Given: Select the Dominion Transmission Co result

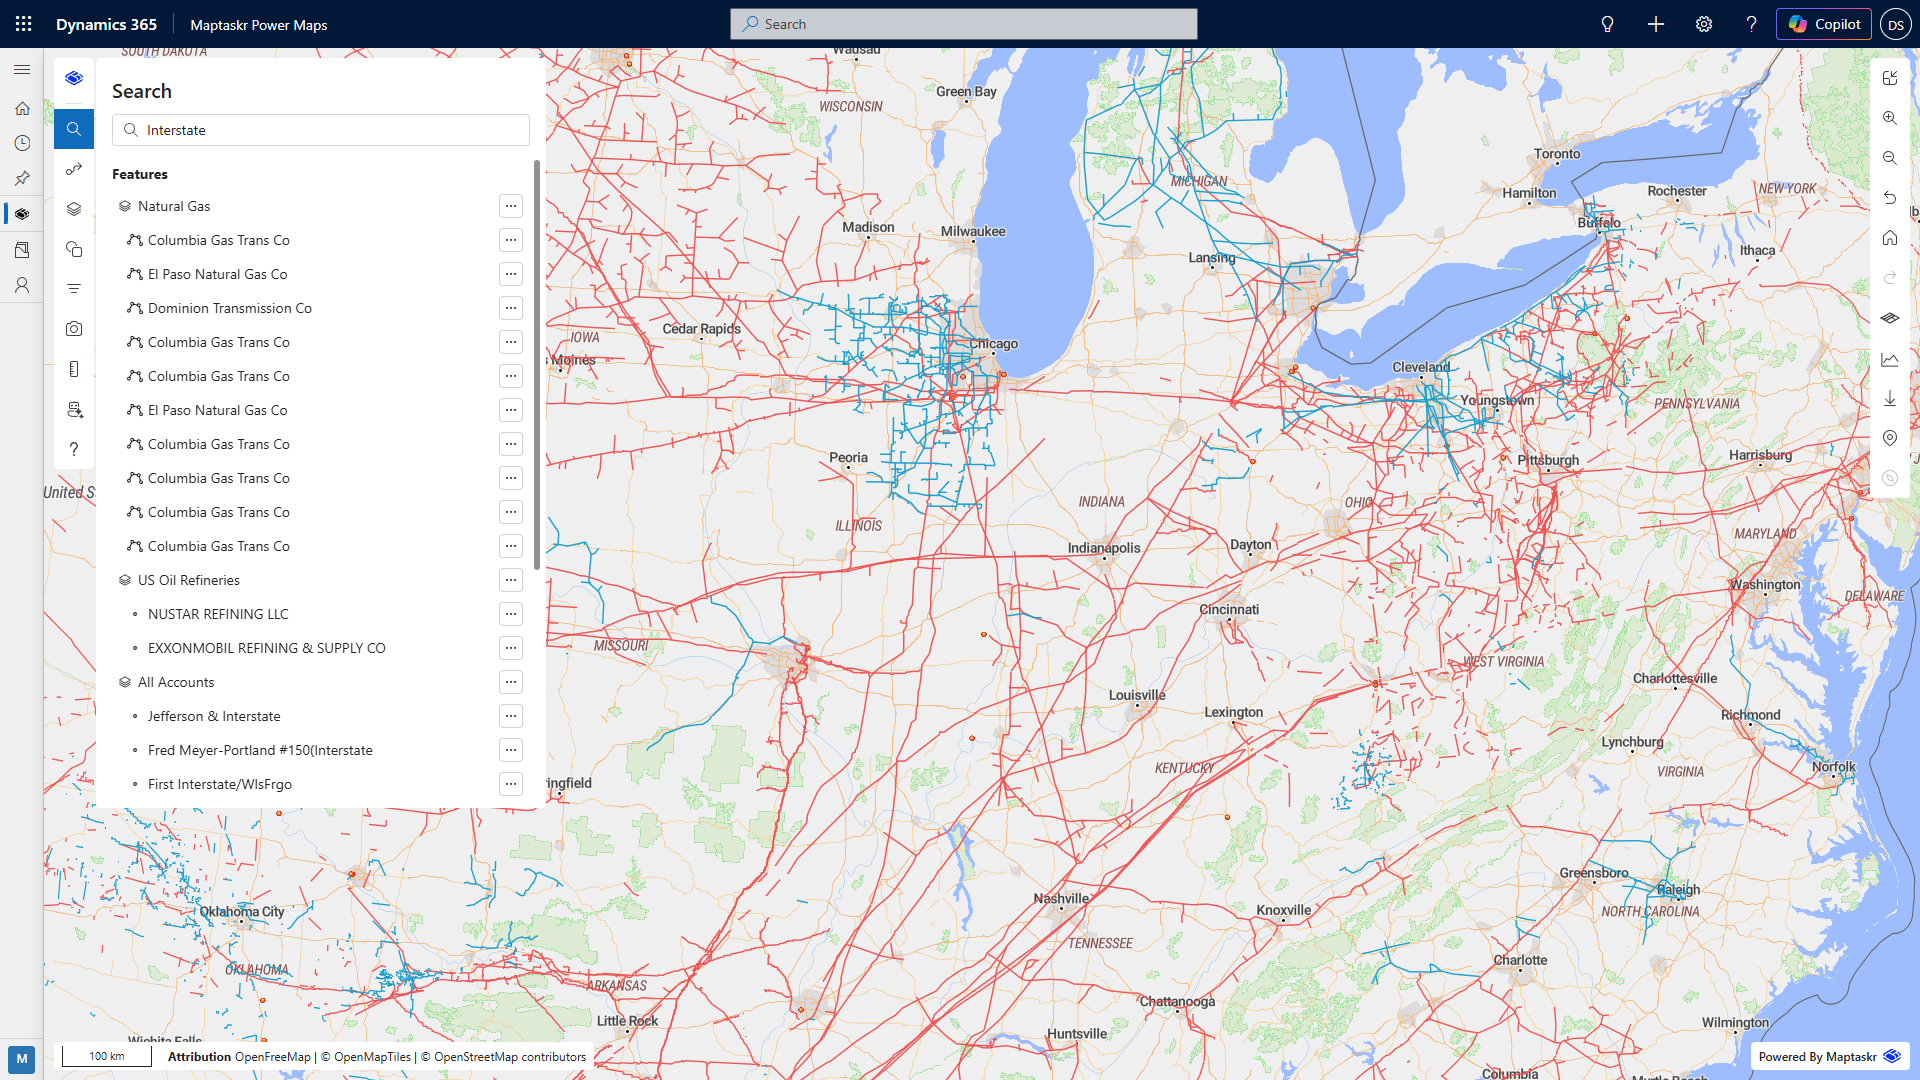Looking at the screenshot, I should tap(230, 308).
